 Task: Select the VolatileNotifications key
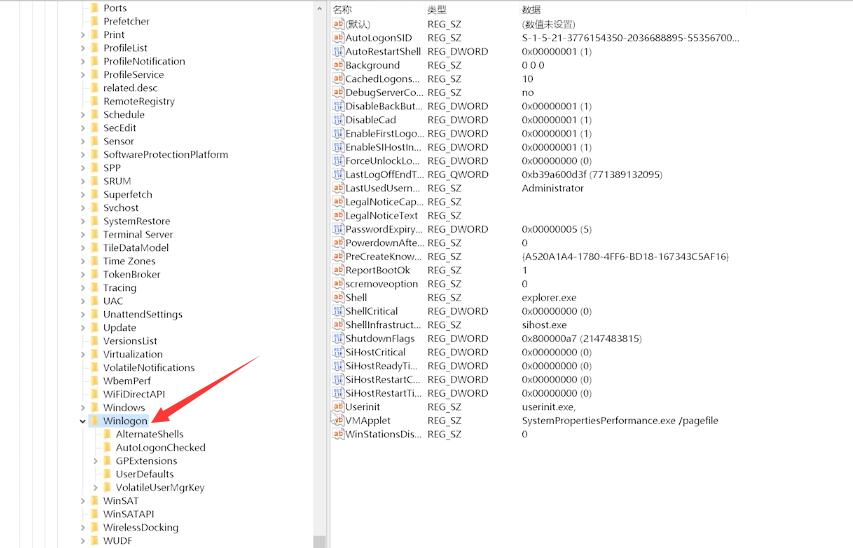pyautogui.click(x=149, y=367)
